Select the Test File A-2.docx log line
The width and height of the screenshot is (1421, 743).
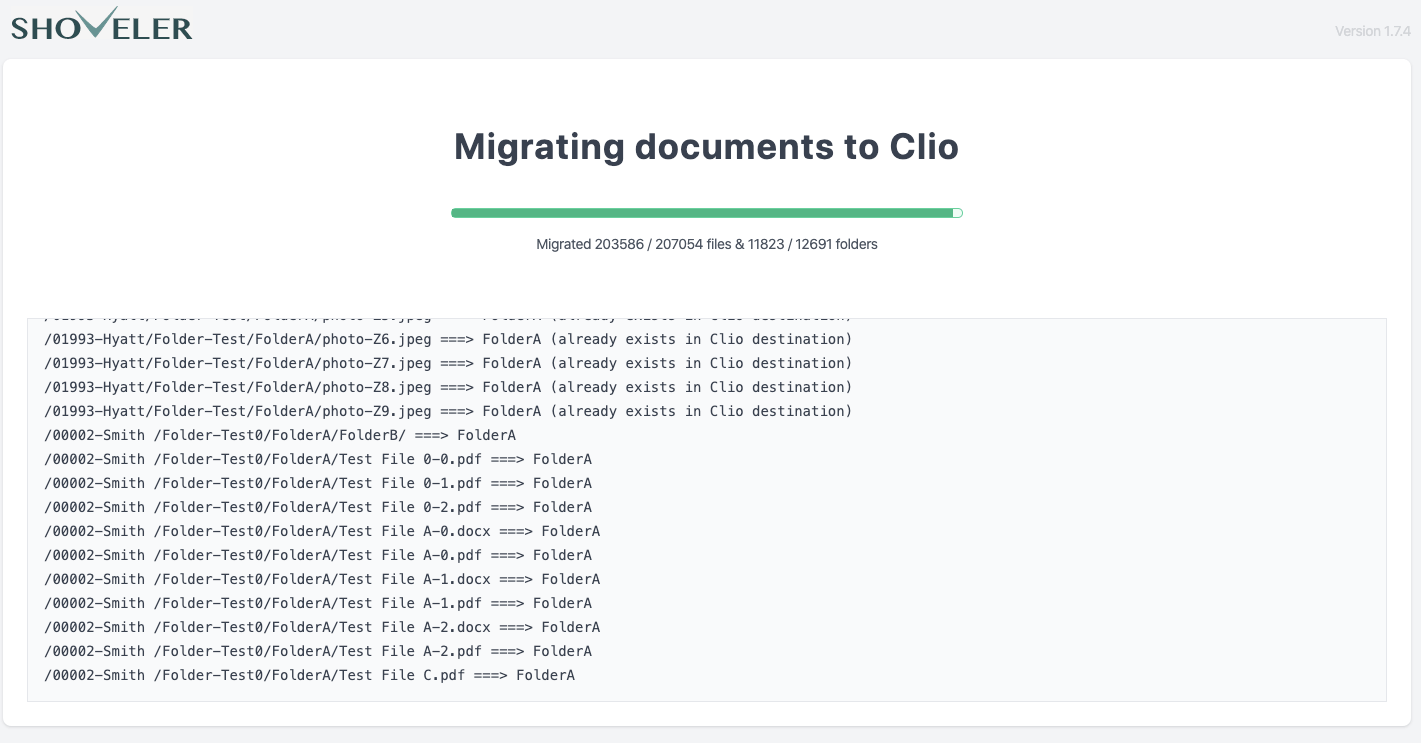(322, 627)
